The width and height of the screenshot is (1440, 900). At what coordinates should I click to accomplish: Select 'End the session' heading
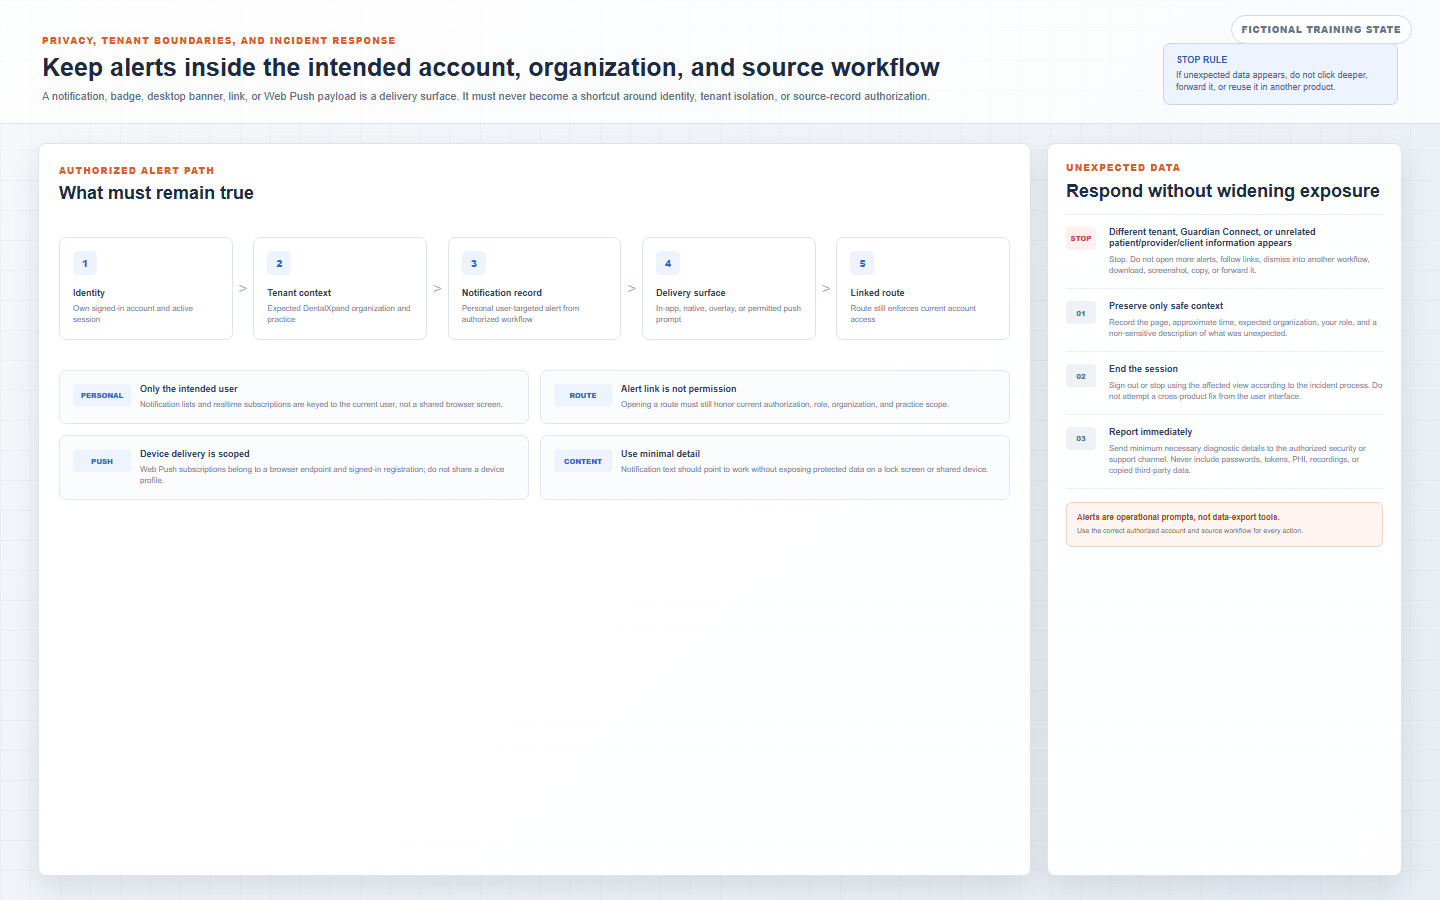click(x=1143, y=369)
